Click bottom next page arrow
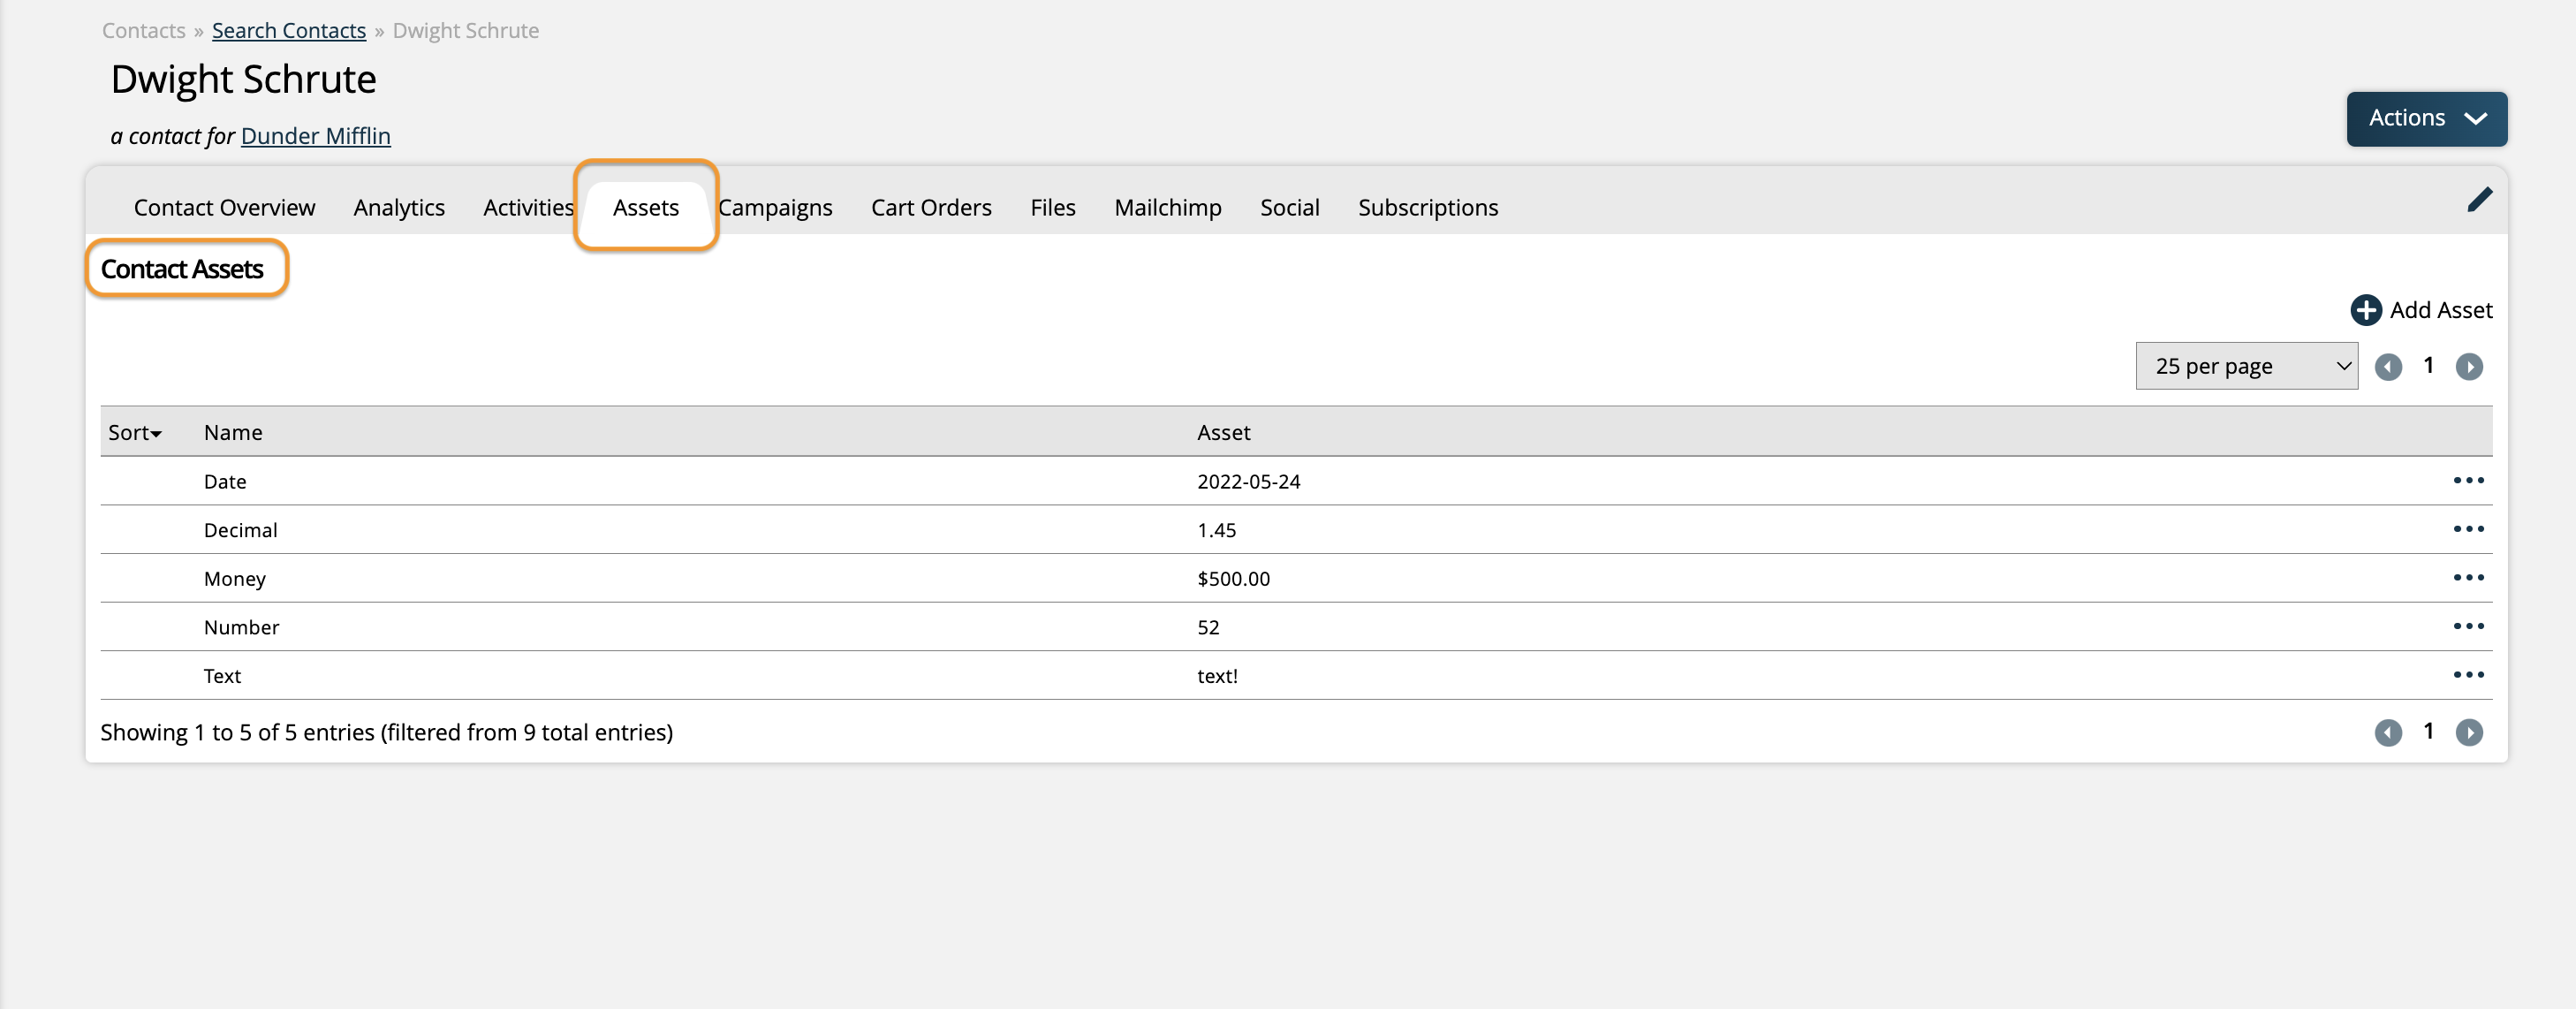The image size is (2576, 1009). [2468, 733]
